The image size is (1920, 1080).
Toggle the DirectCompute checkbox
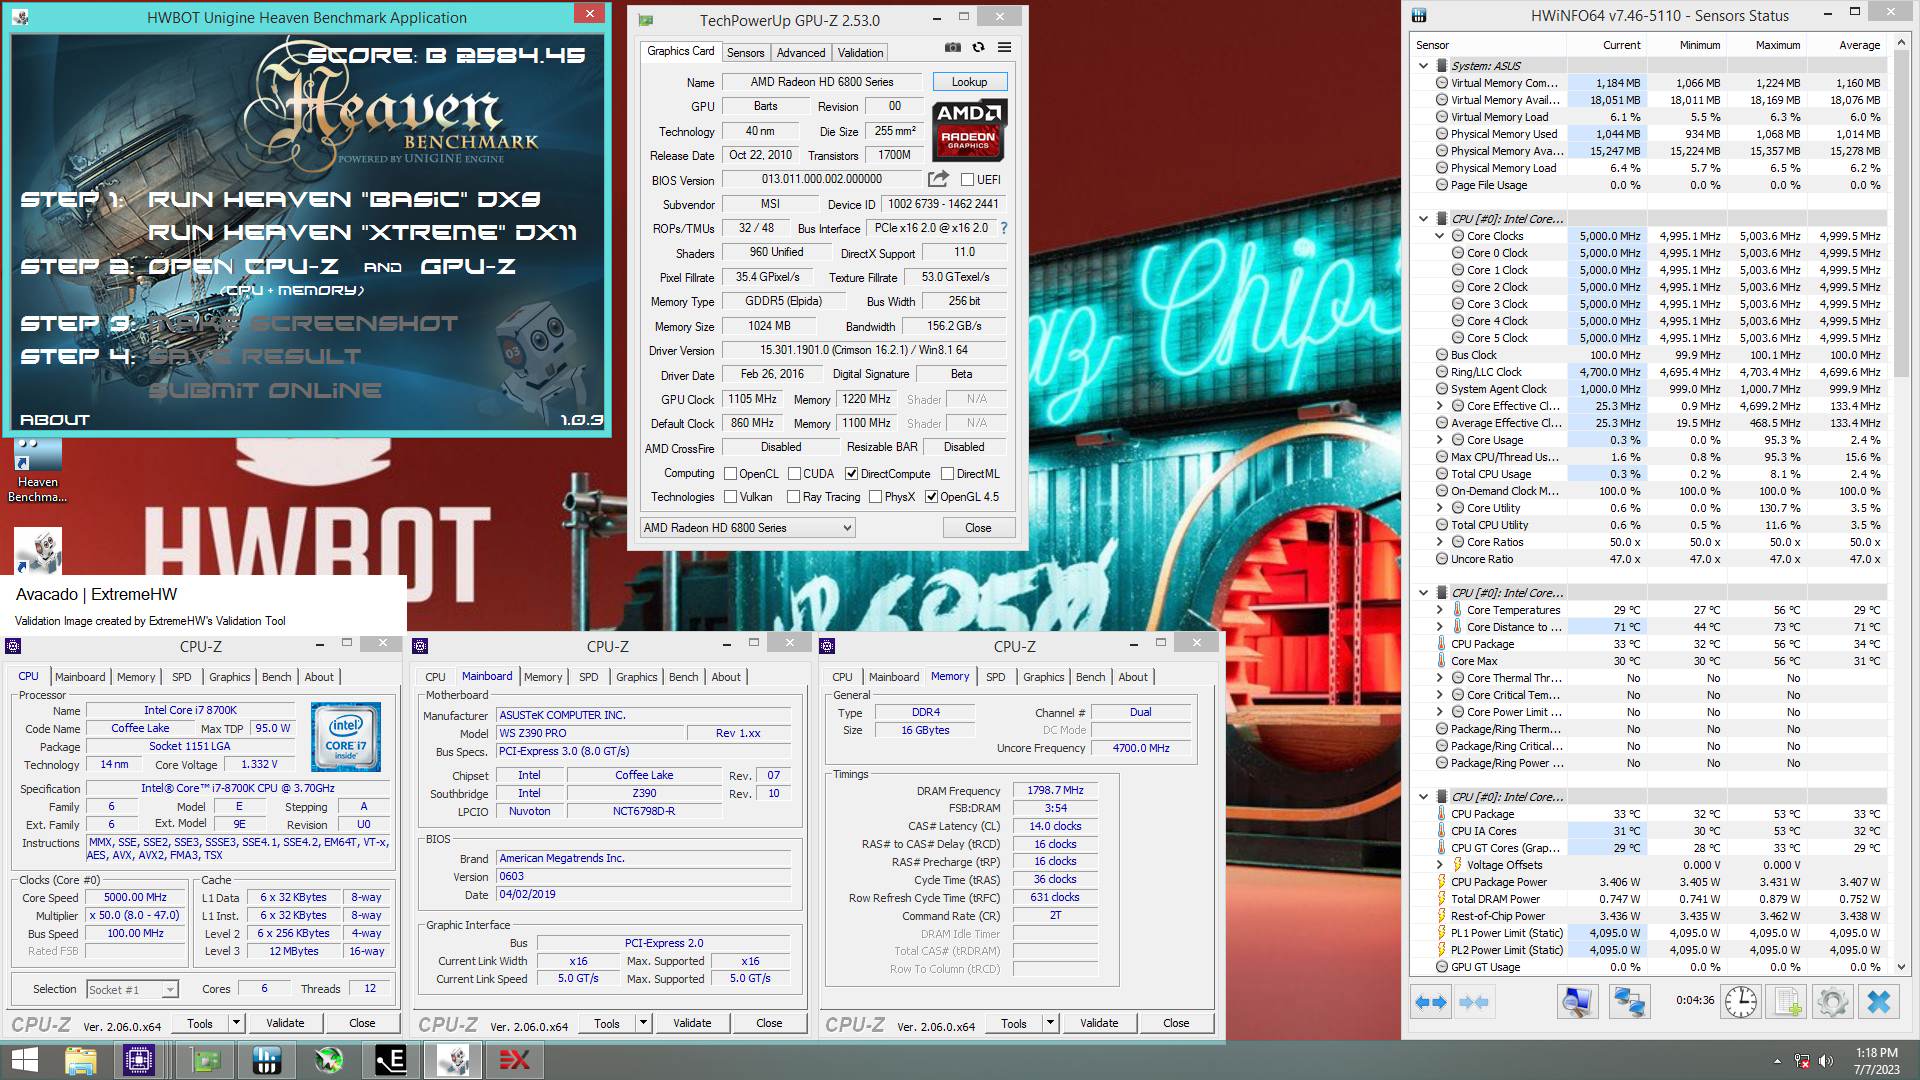pos(851,474)
